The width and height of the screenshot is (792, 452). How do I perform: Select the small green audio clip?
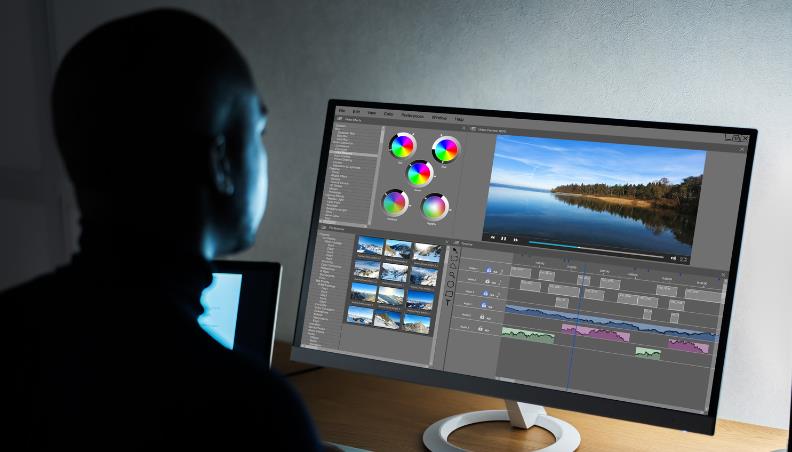pyautogui.click(x=648, y=353)
